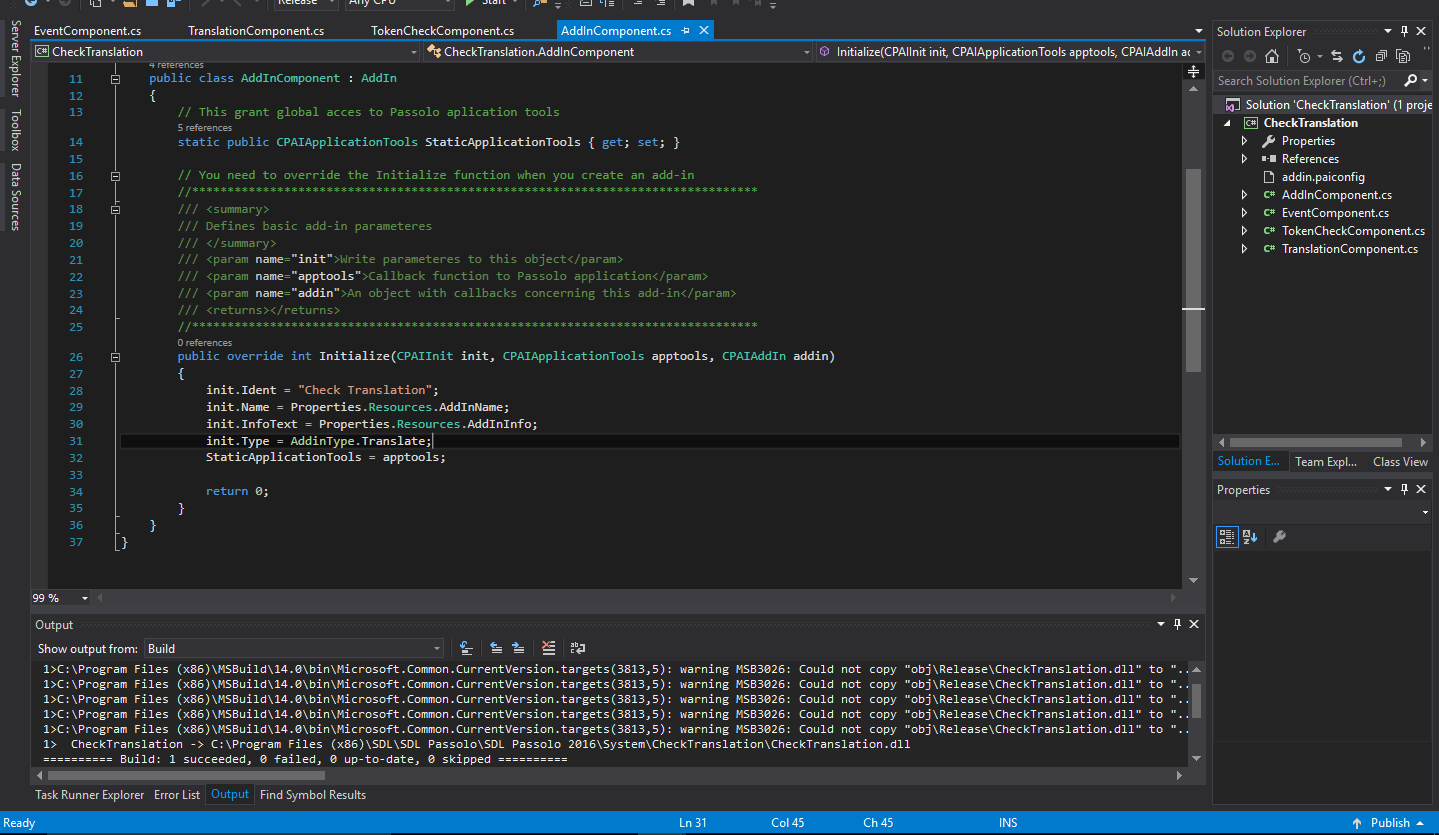Open the Error List tab
Image resolution: width=1439 pixels, height=835 pixels.
click(x=177, y=795)
